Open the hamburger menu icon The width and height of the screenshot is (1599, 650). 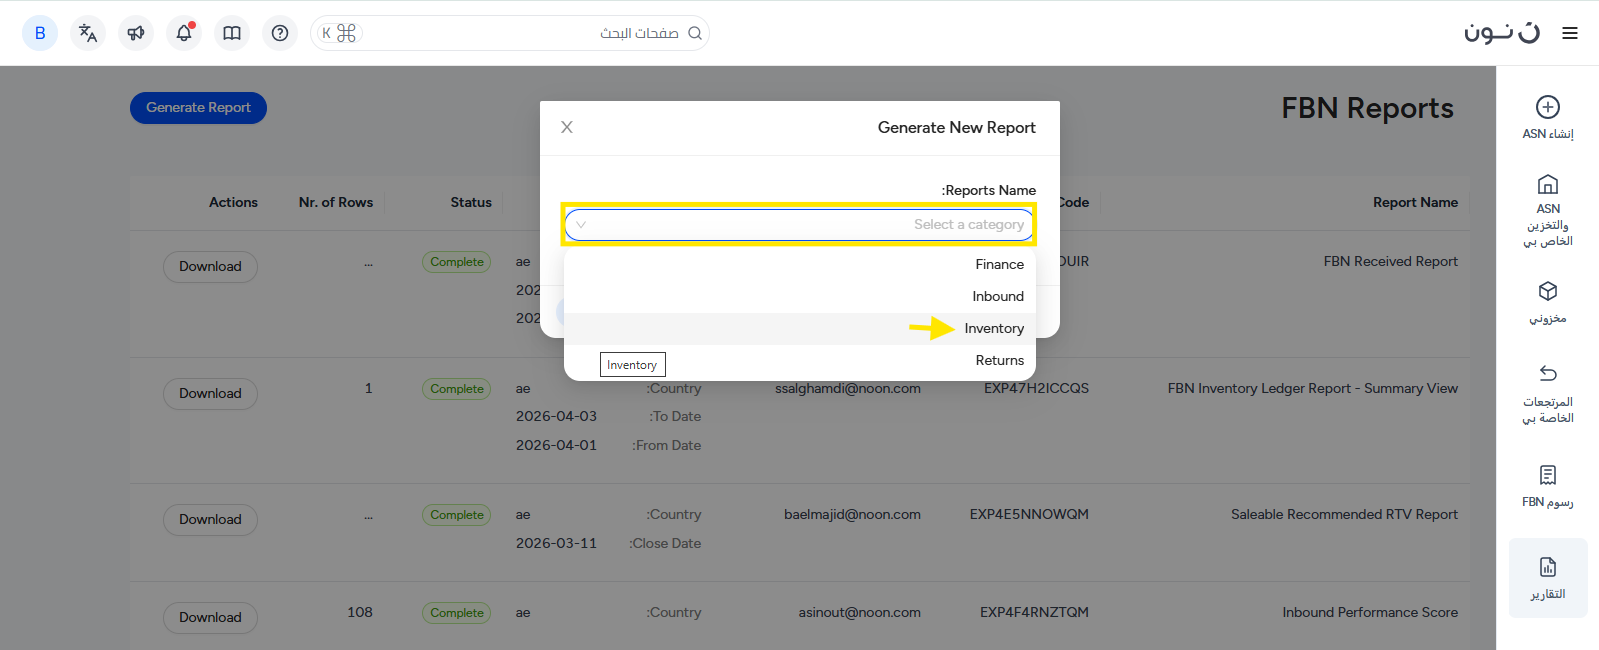tap(1570, 33)
